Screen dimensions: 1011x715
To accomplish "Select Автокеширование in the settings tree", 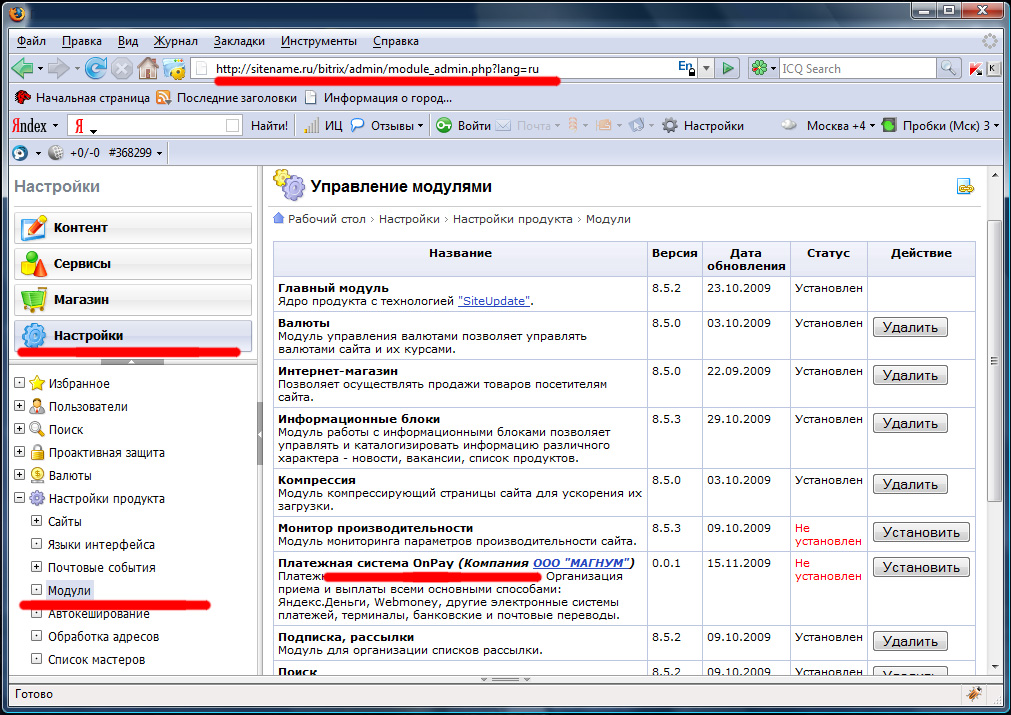I will click(98, 613).
